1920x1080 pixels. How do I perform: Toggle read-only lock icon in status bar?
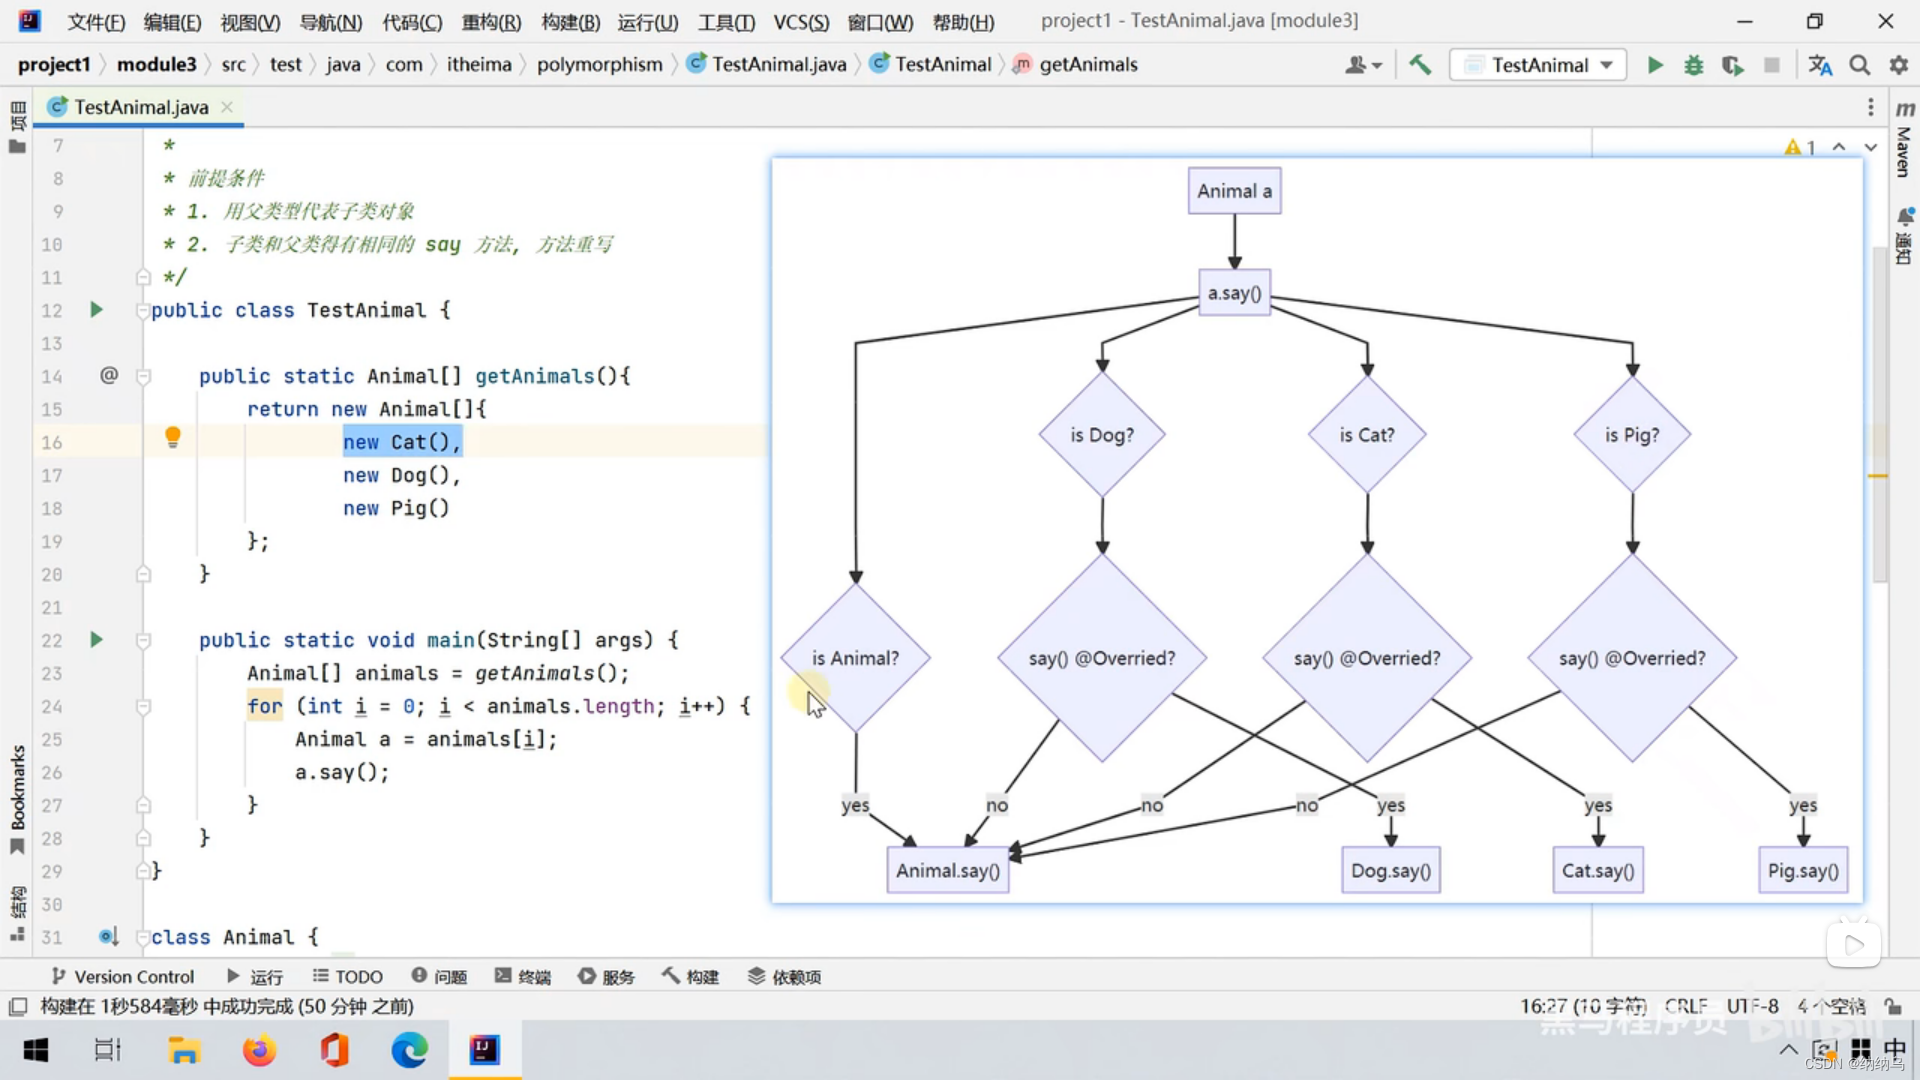[1893, 1006]
